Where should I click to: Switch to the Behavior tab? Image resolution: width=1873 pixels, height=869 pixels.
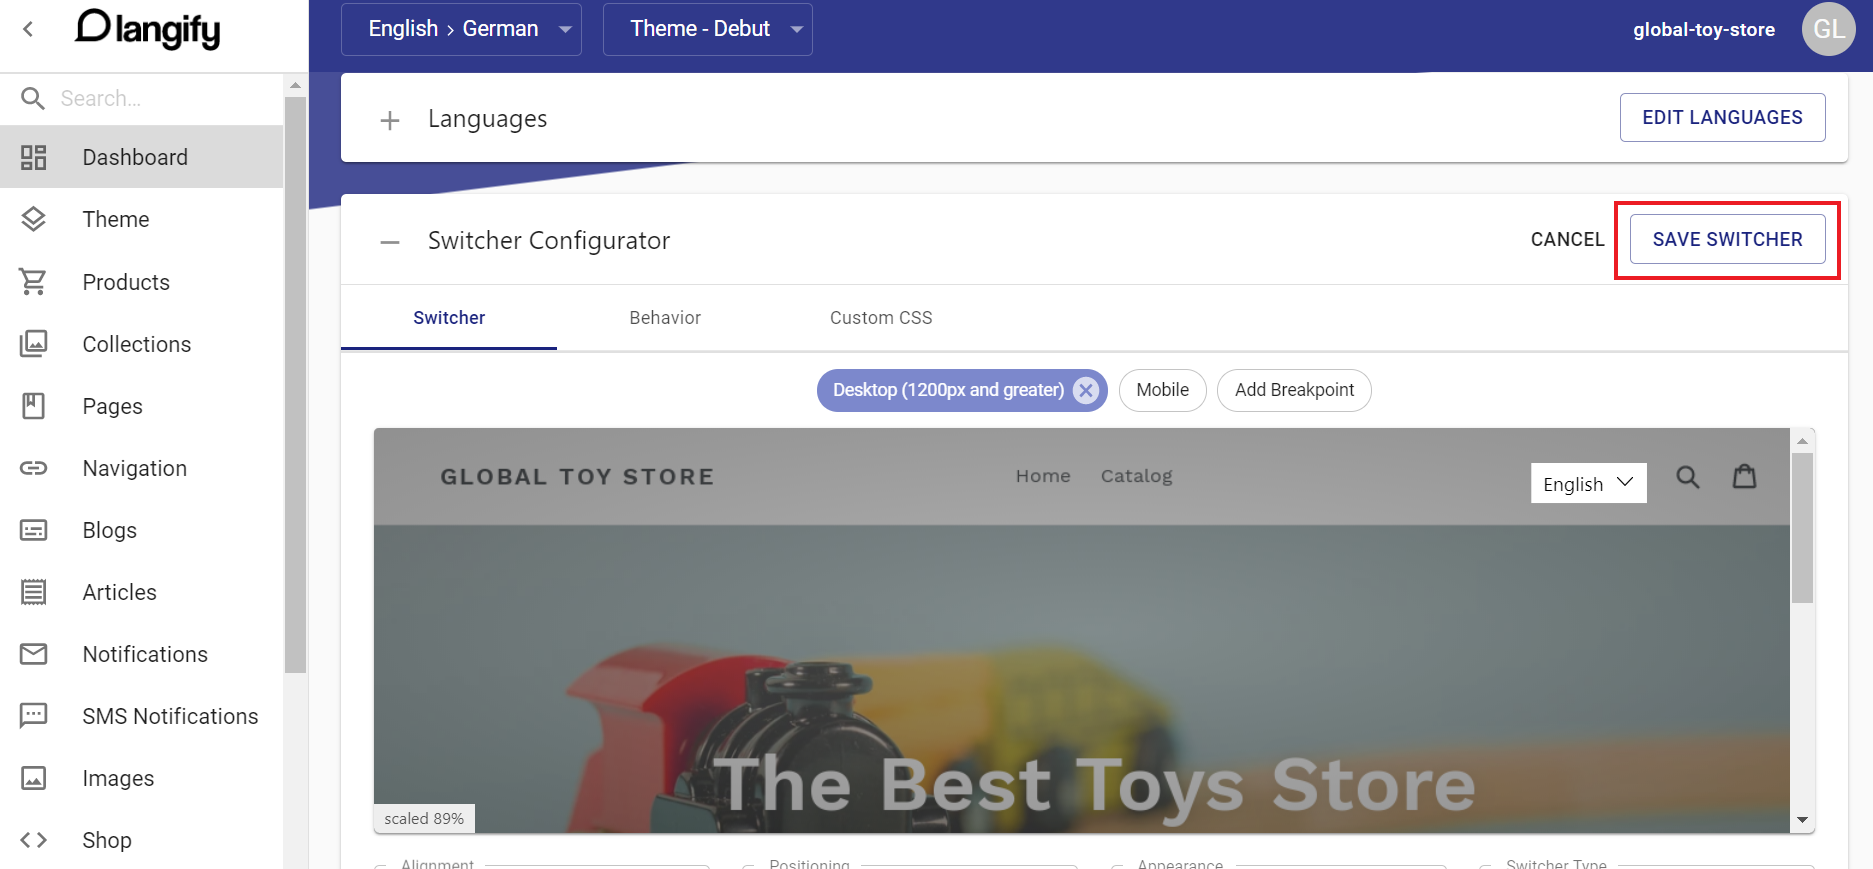coord(665,318)
